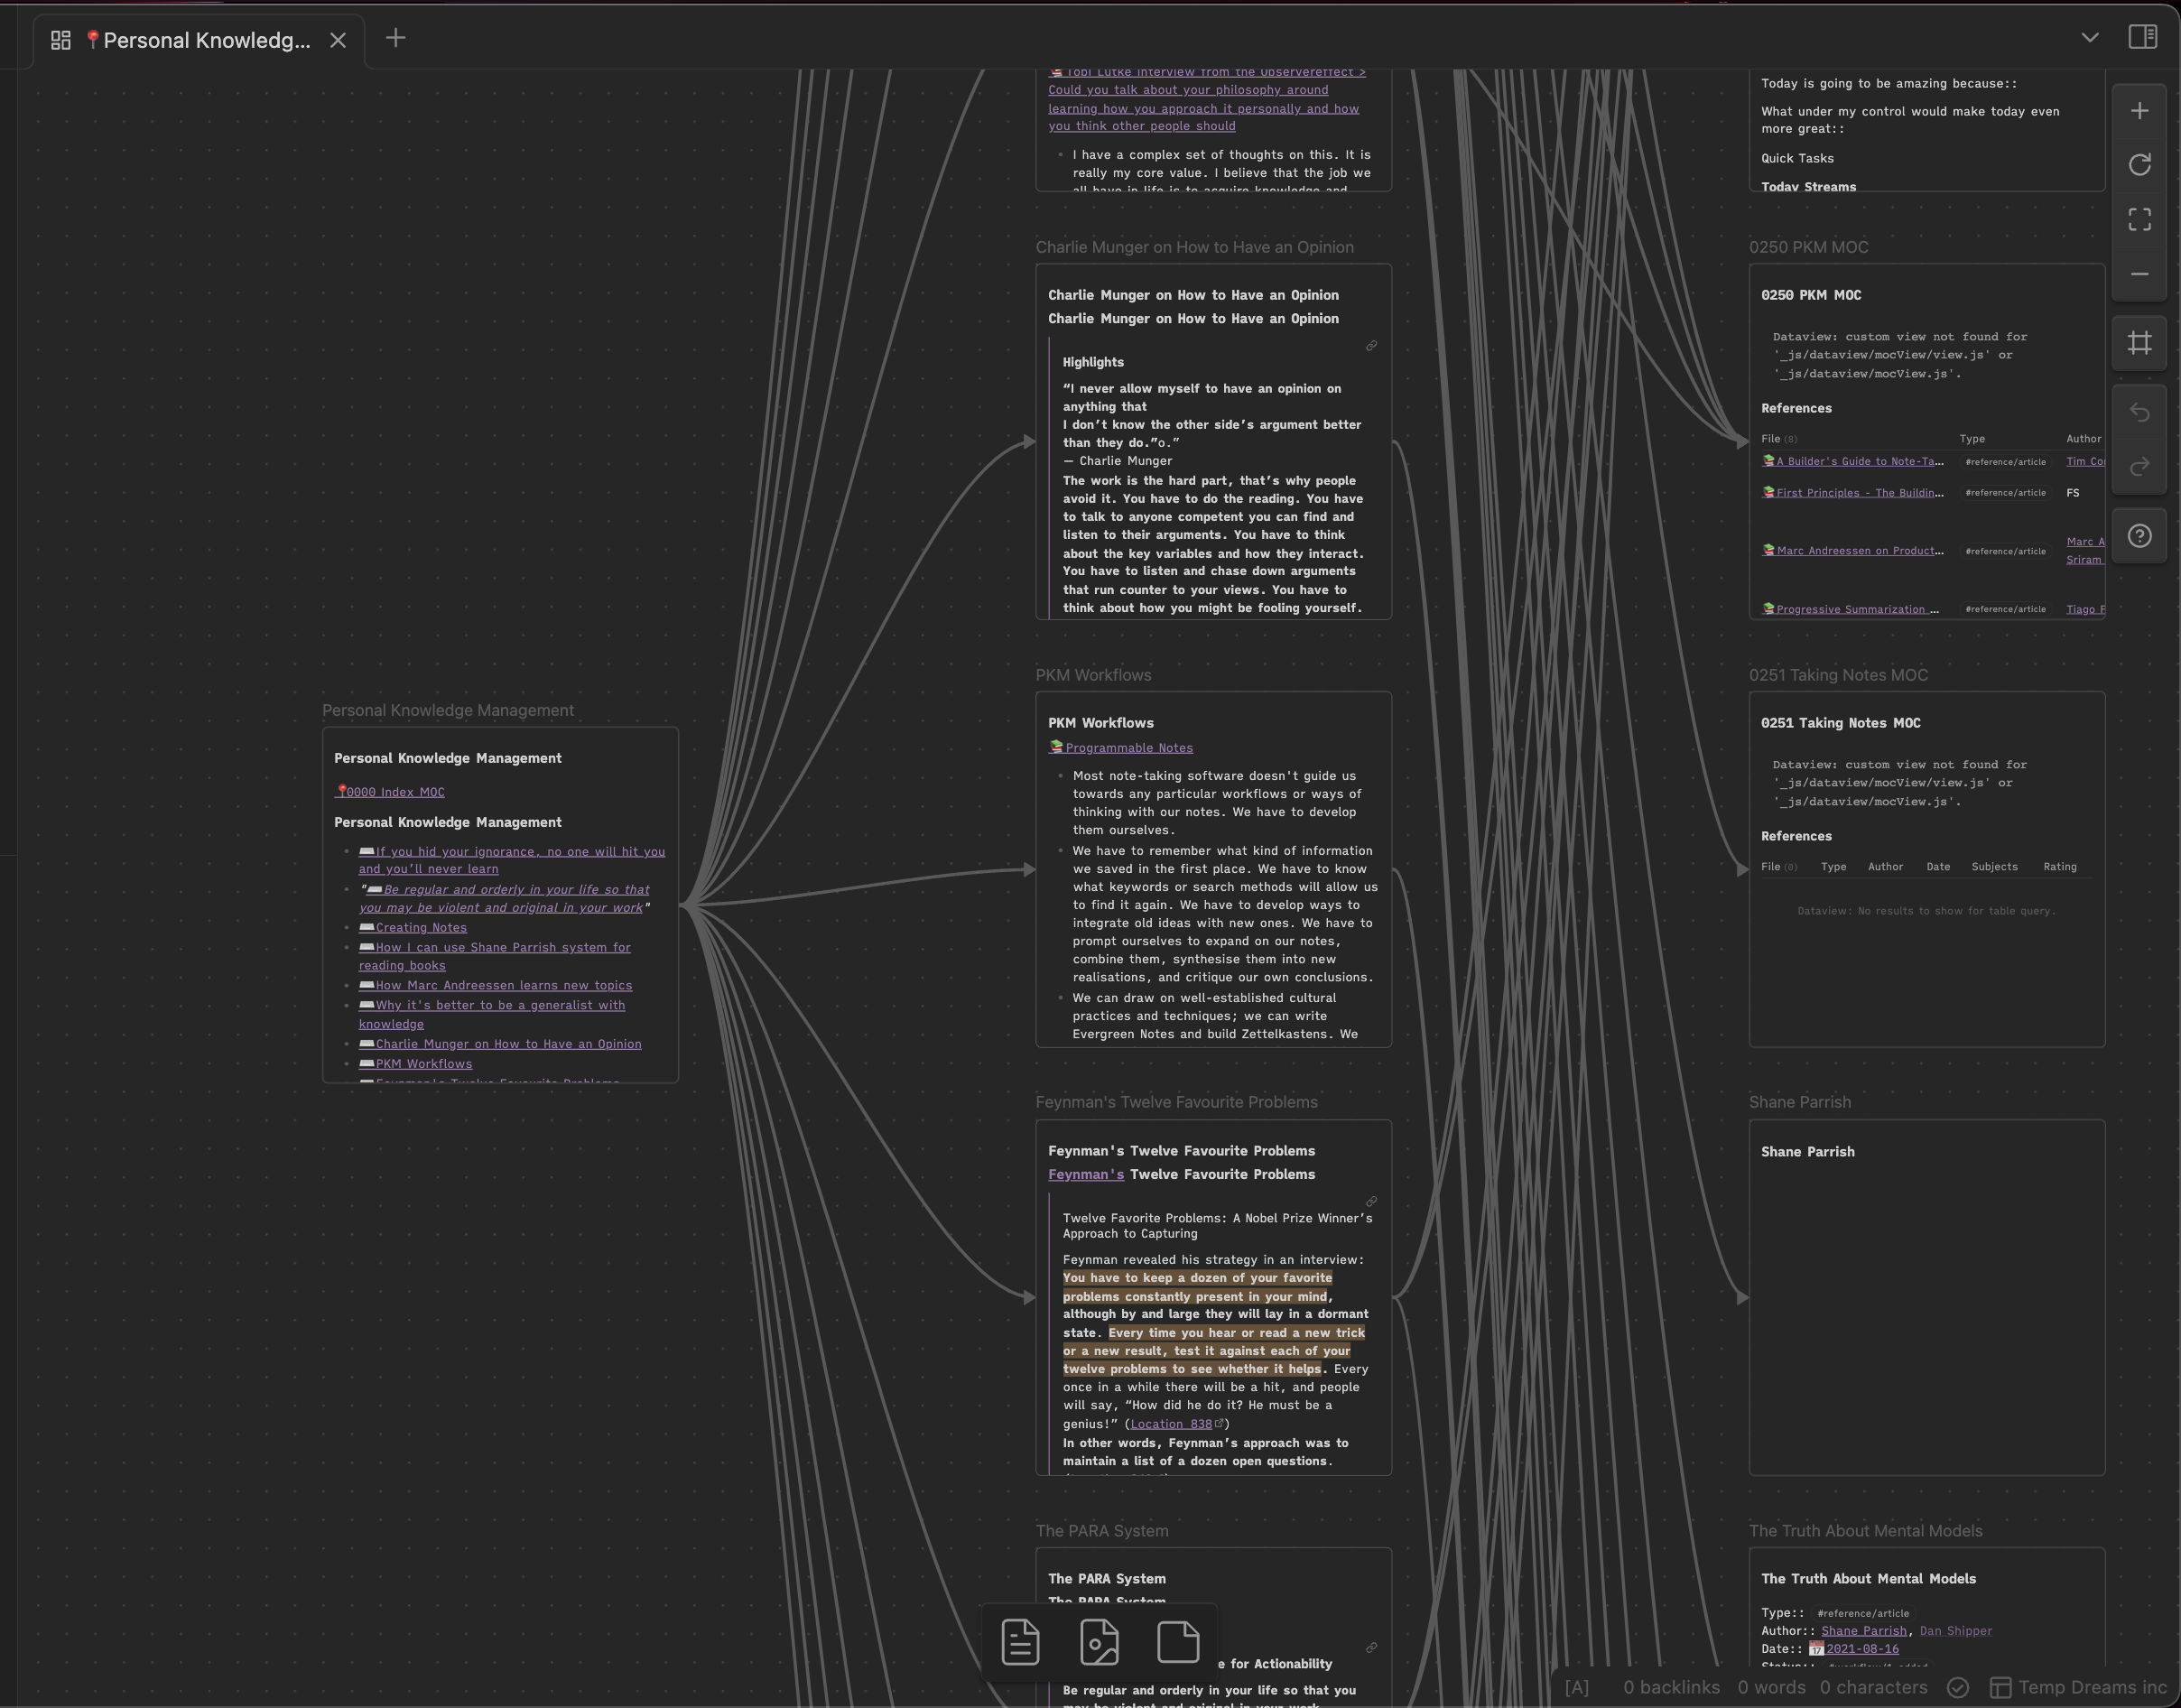Image resolution: width=2181 pixels, height=1708 pixels.
Task: Click the 0 backlinks status item
Action: [x=1671, y=1687]
